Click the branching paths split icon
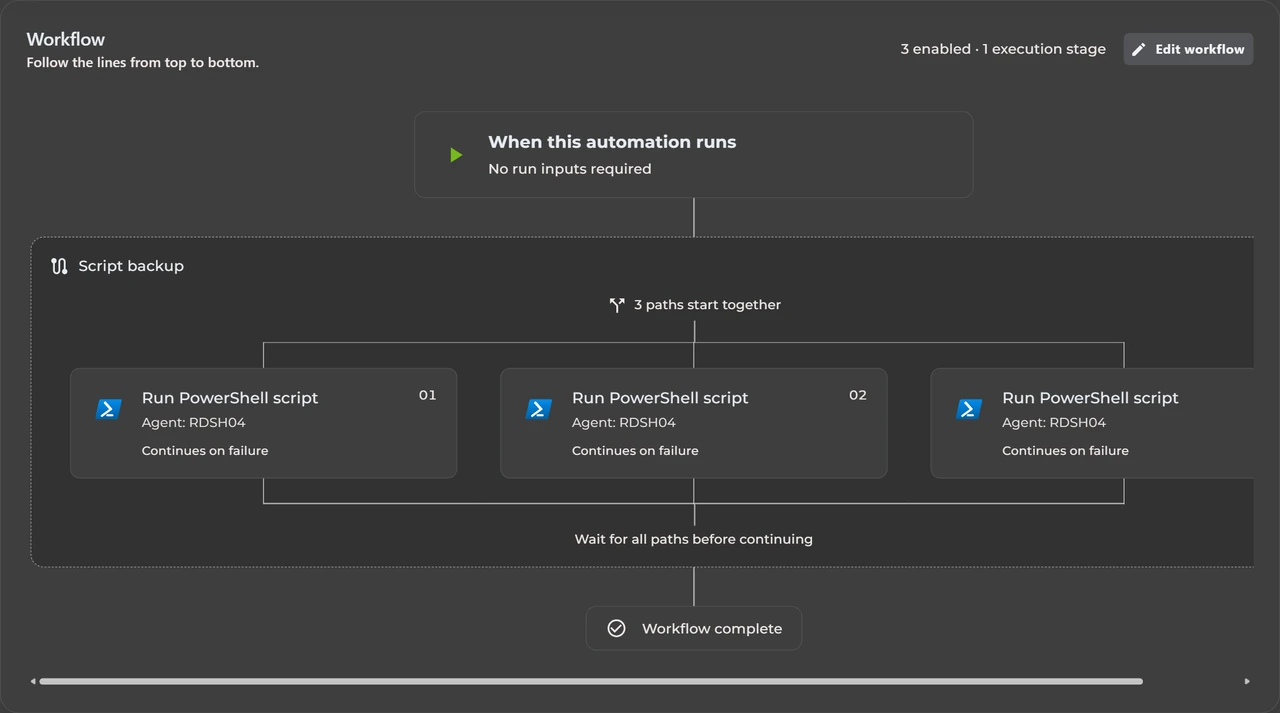Screen dimensions: 1280x713 point(617,305)
